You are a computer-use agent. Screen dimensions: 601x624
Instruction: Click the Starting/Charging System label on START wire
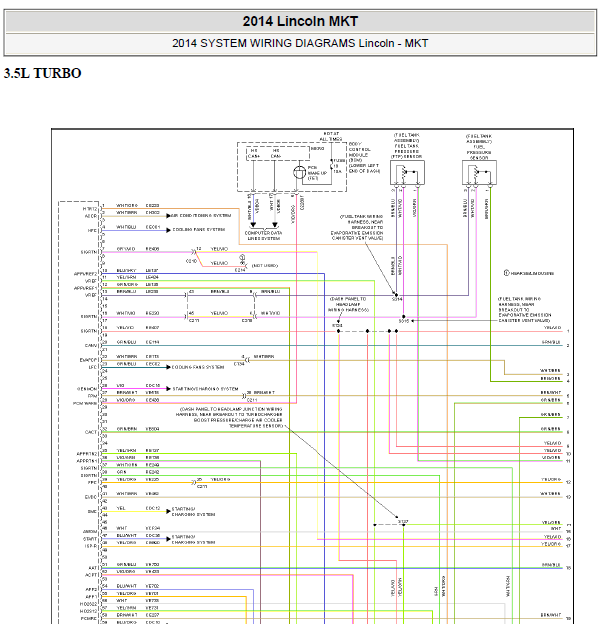(193, 540)
